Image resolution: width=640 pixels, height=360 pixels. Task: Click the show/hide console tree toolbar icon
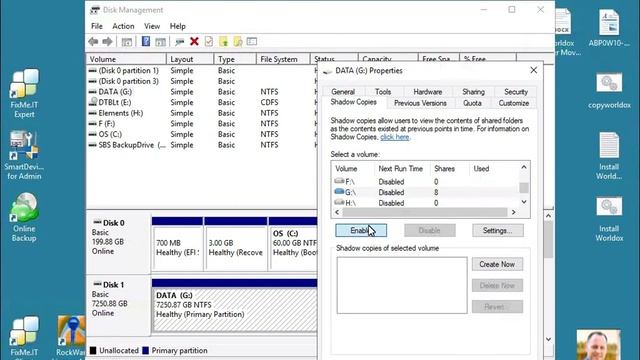click(127, 41)
